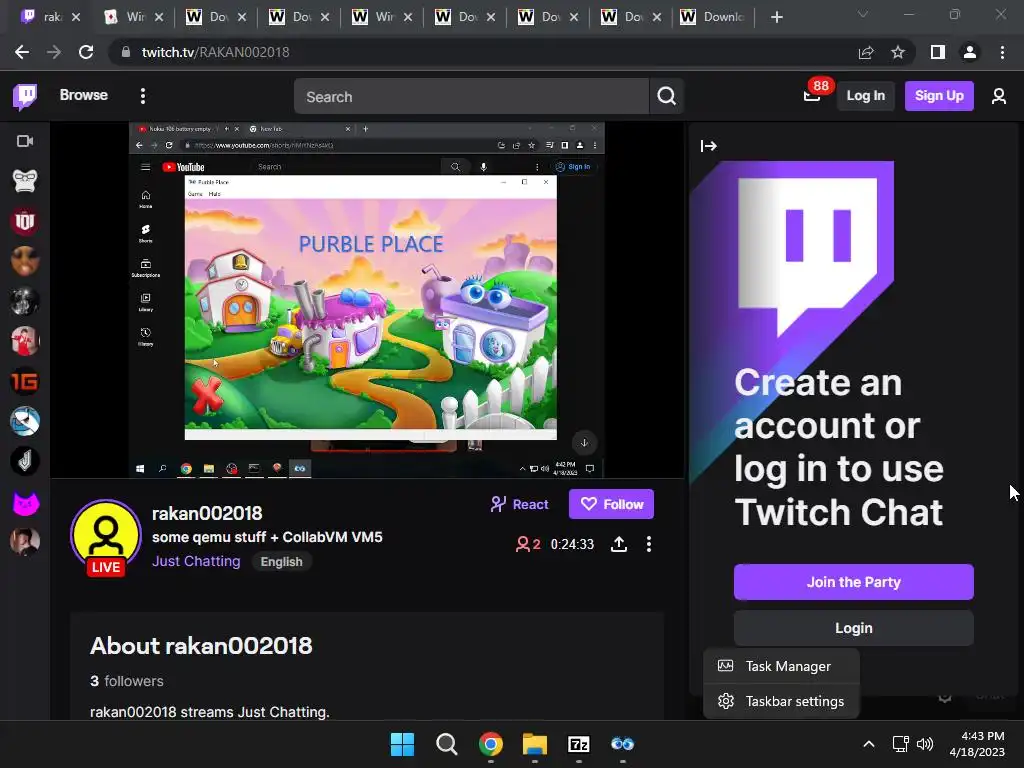
Task: Click the Sign Up button
Action: coord(939,96)
